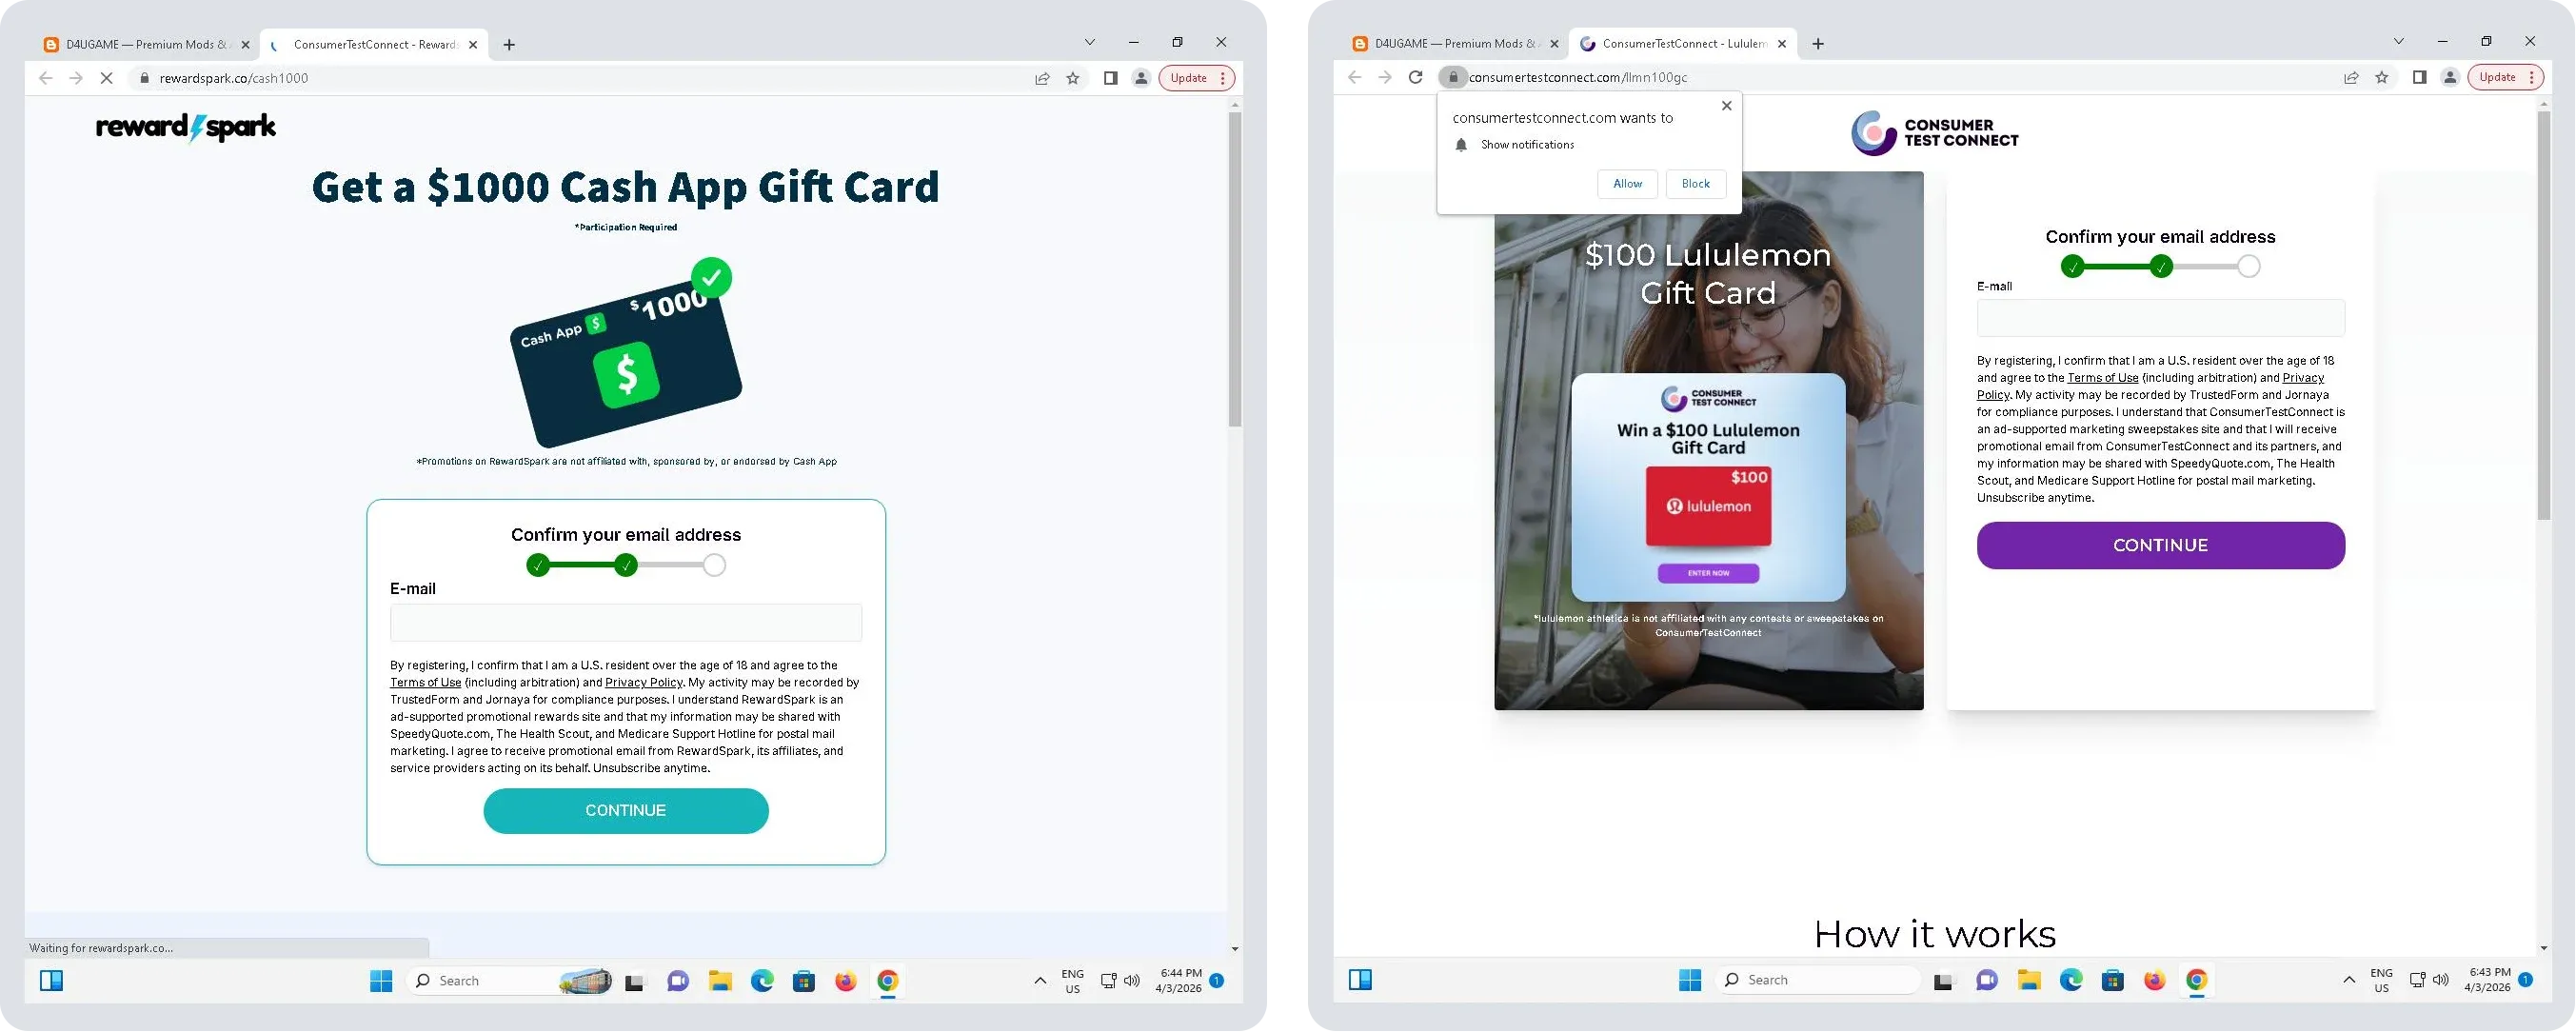This screenshot has width=2576, height=1032.
Task: ENTER NOW button on Lululemon gift card image
Action: tap(1708, 574)
